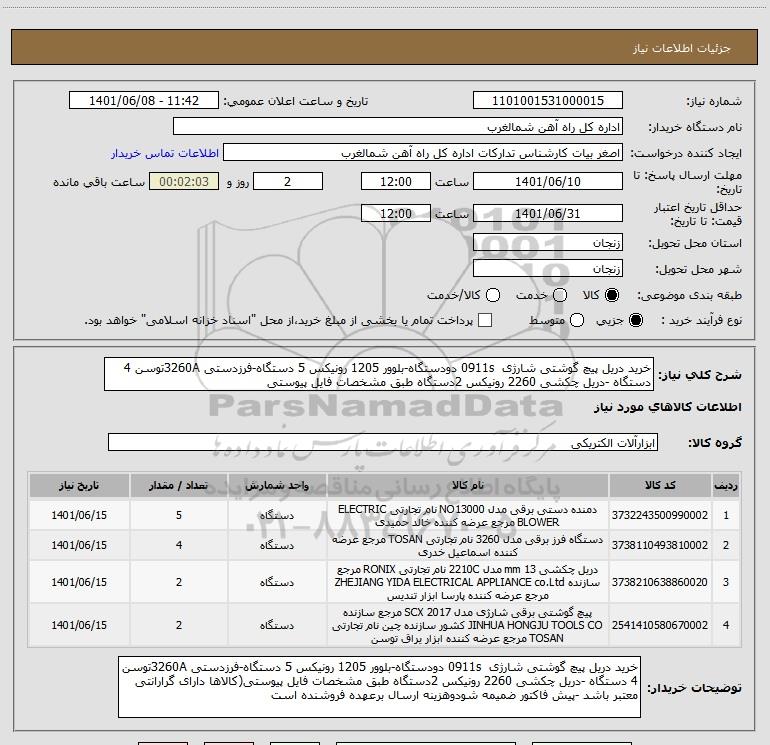Viewport: 770px width, 745px height.
Task: Click quantity 4 in row 2
Action: pyautogui.click(x=179, y=545)
